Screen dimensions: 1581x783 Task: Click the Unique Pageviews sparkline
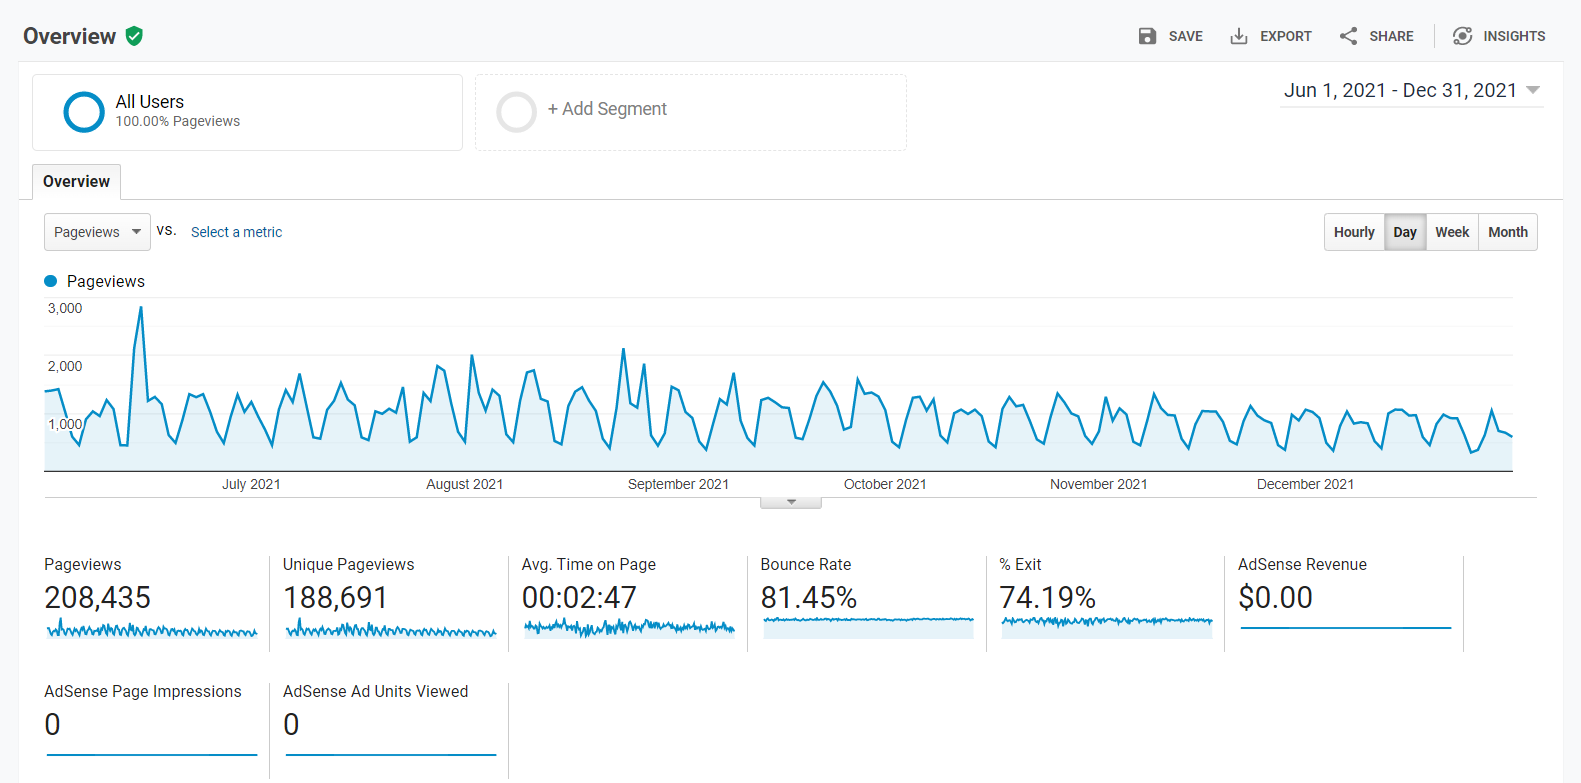pyautogui.click(x=391, y=629)
